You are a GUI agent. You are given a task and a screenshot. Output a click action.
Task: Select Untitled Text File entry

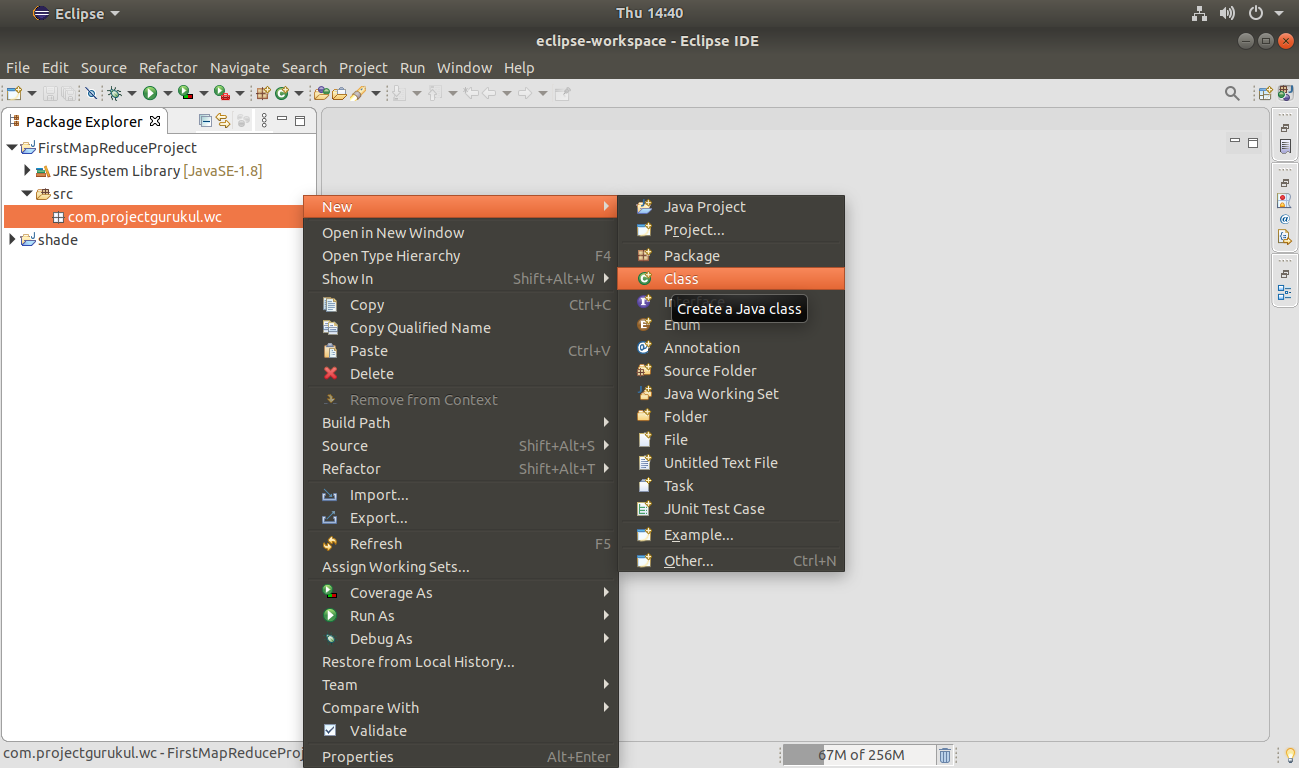tap(731, 463)
